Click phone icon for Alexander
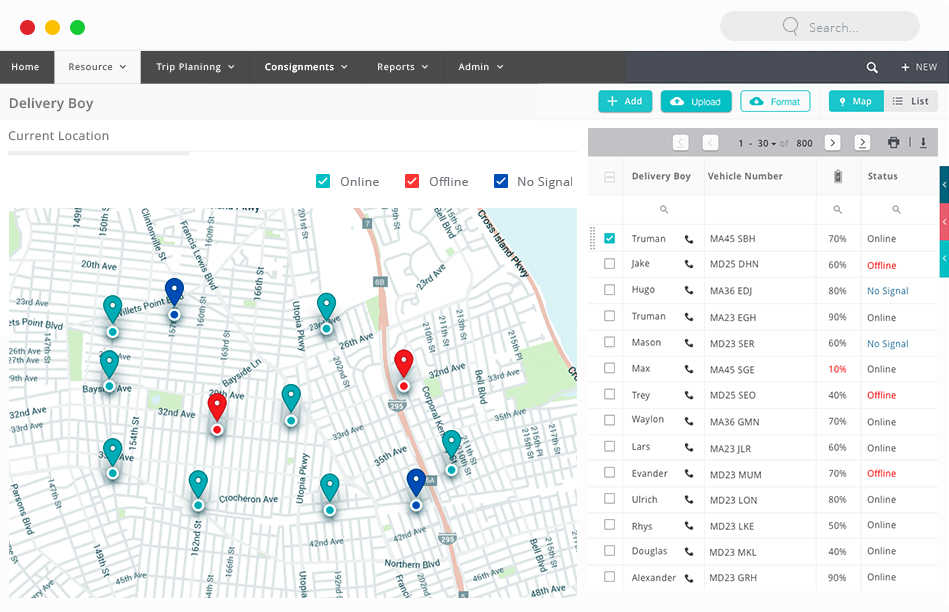 coord(689,578)
